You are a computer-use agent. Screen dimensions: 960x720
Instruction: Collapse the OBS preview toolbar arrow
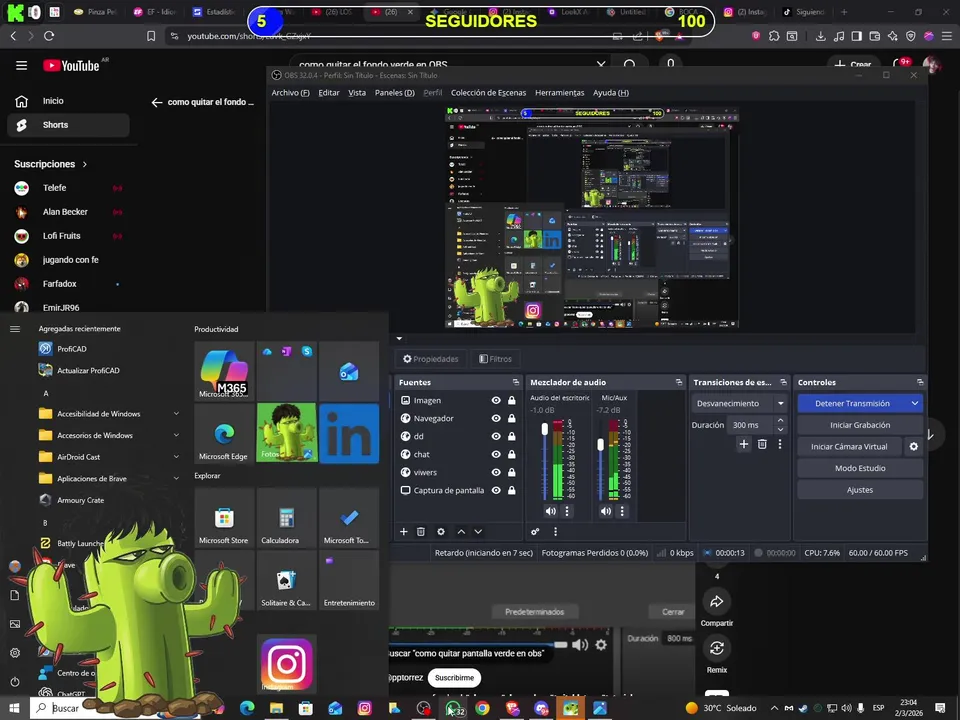tap(399, 339)
